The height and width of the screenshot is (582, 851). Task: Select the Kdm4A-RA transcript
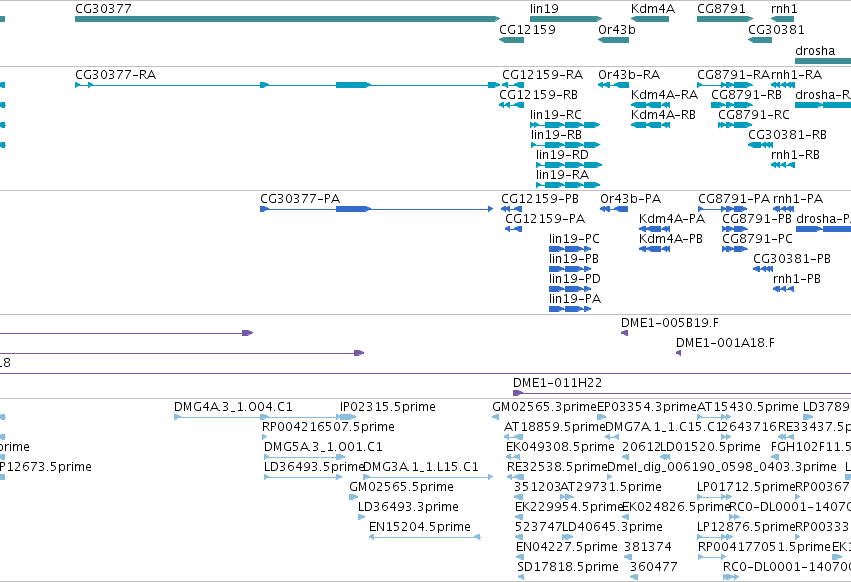[x=650, y=105]
